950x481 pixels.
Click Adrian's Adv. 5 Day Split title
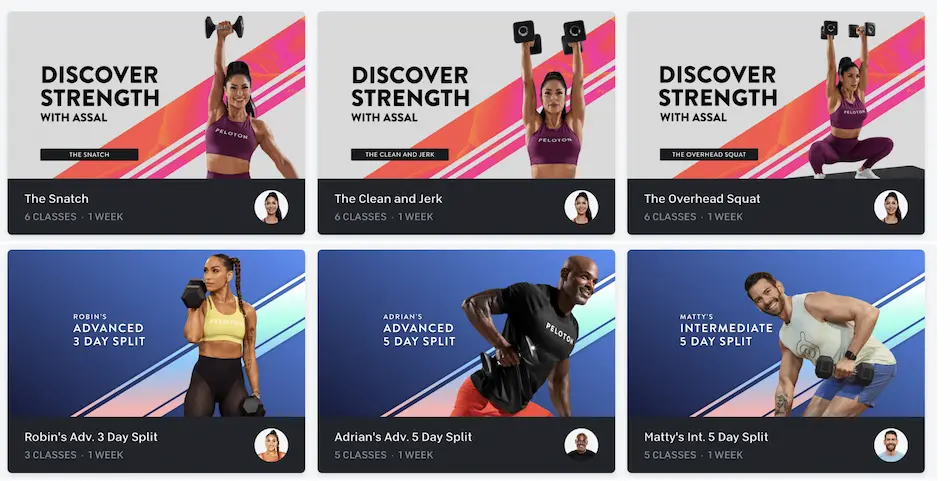click(x=403, y=437)
